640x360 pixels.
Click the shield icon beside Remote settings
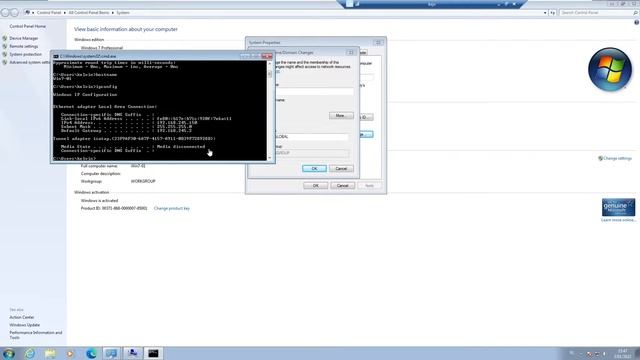(x=5, y=47)
